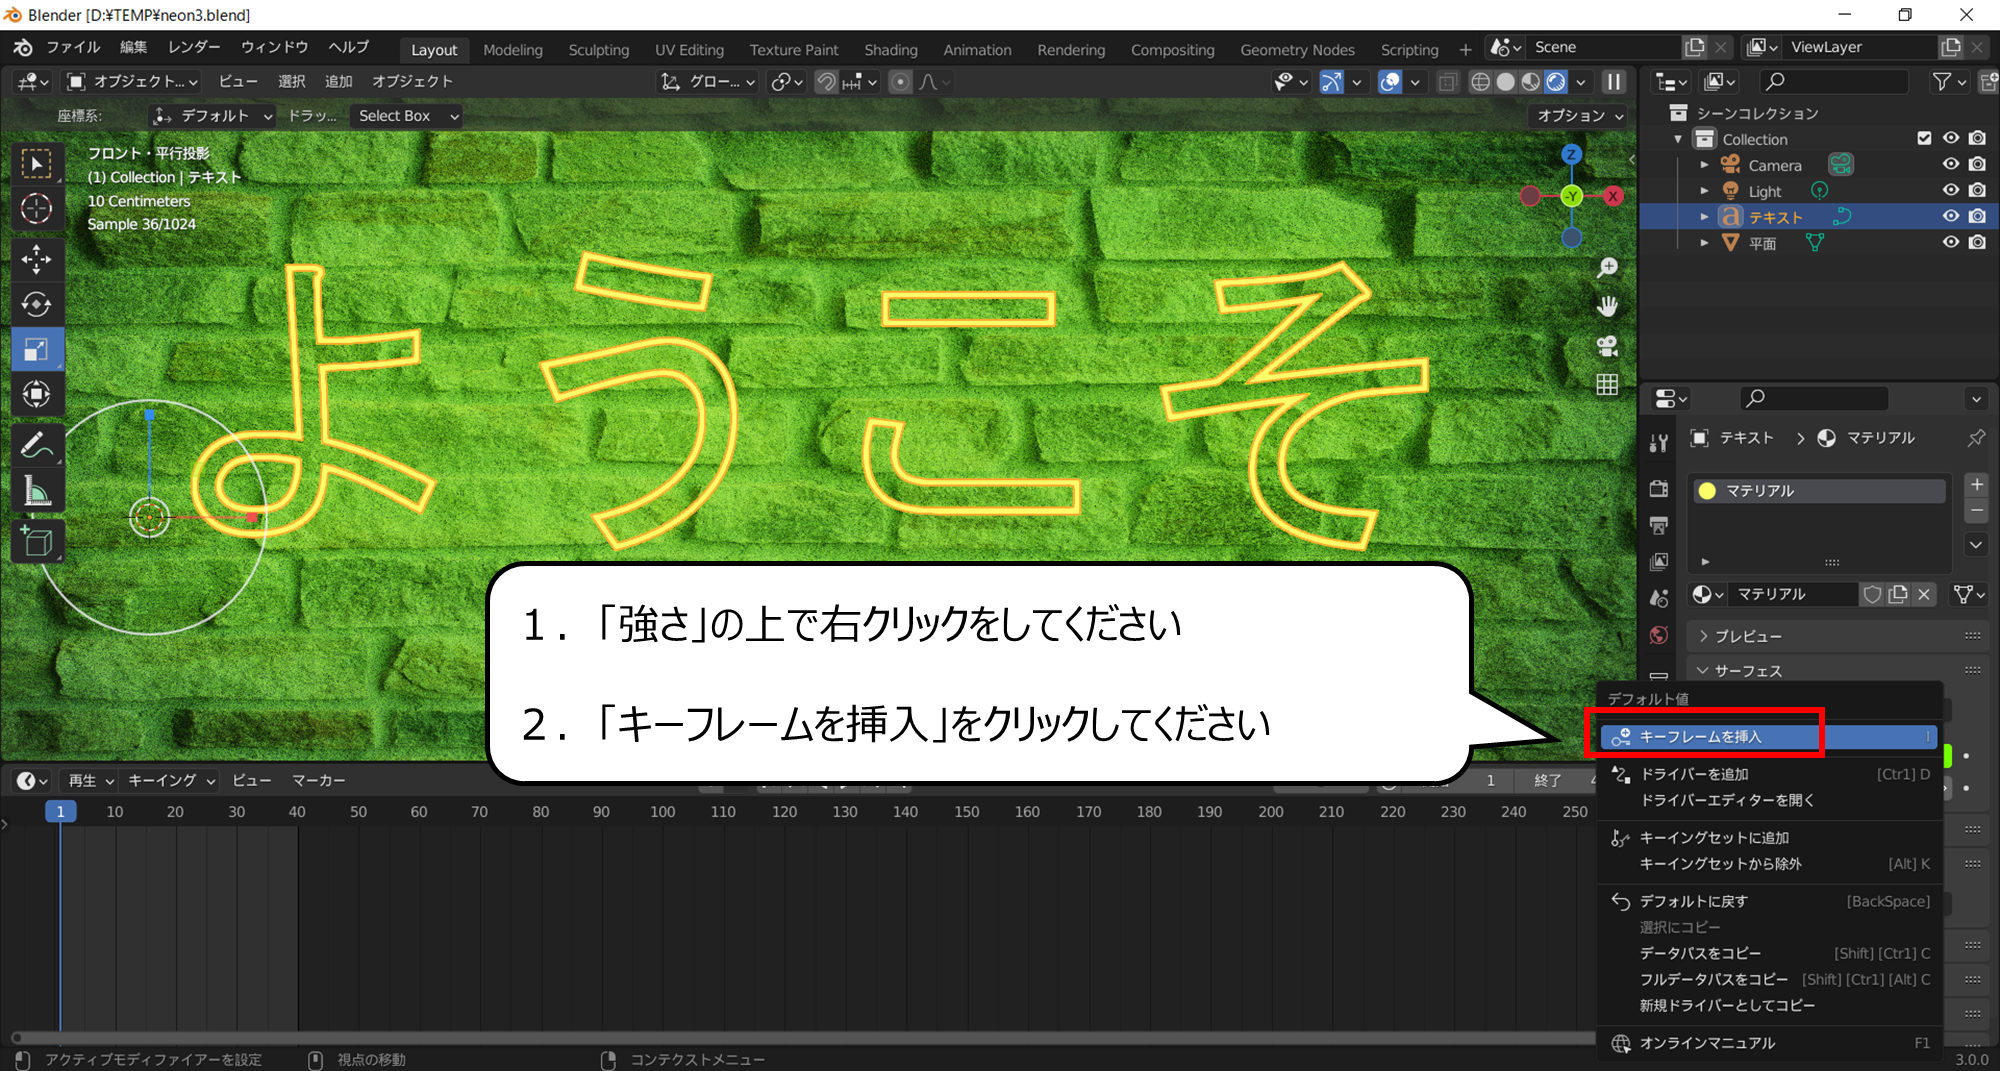Toggle the camera view icon
Viewport: 2000px width, 1071px height.
point(1607,346)
